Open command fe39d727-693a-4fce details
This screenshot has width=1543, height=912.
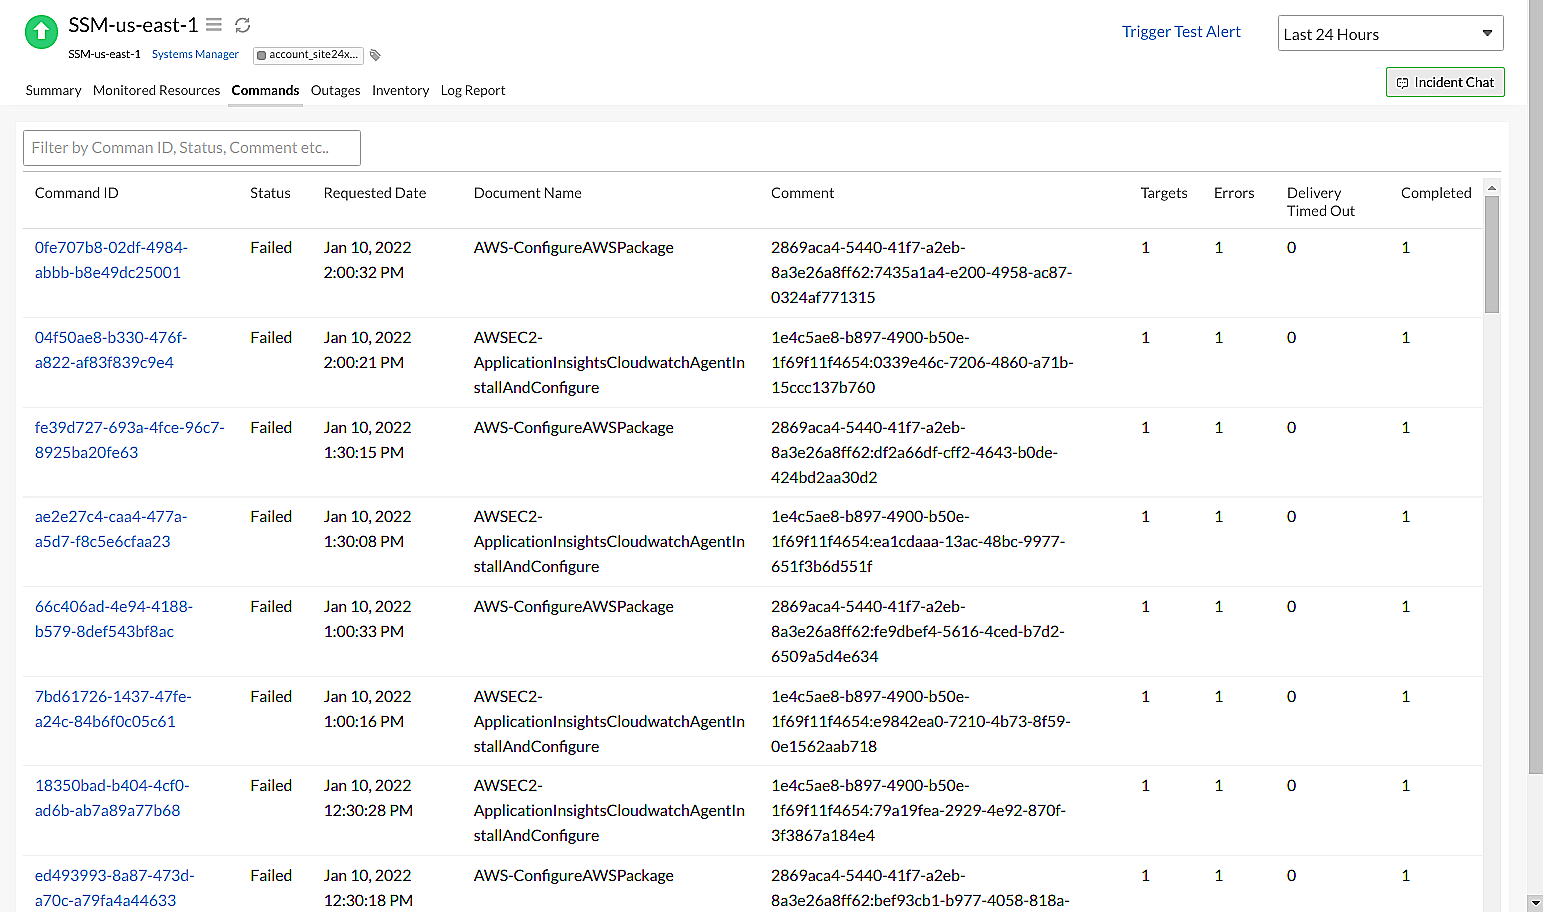pyautogui.click(x=129, y=439)
